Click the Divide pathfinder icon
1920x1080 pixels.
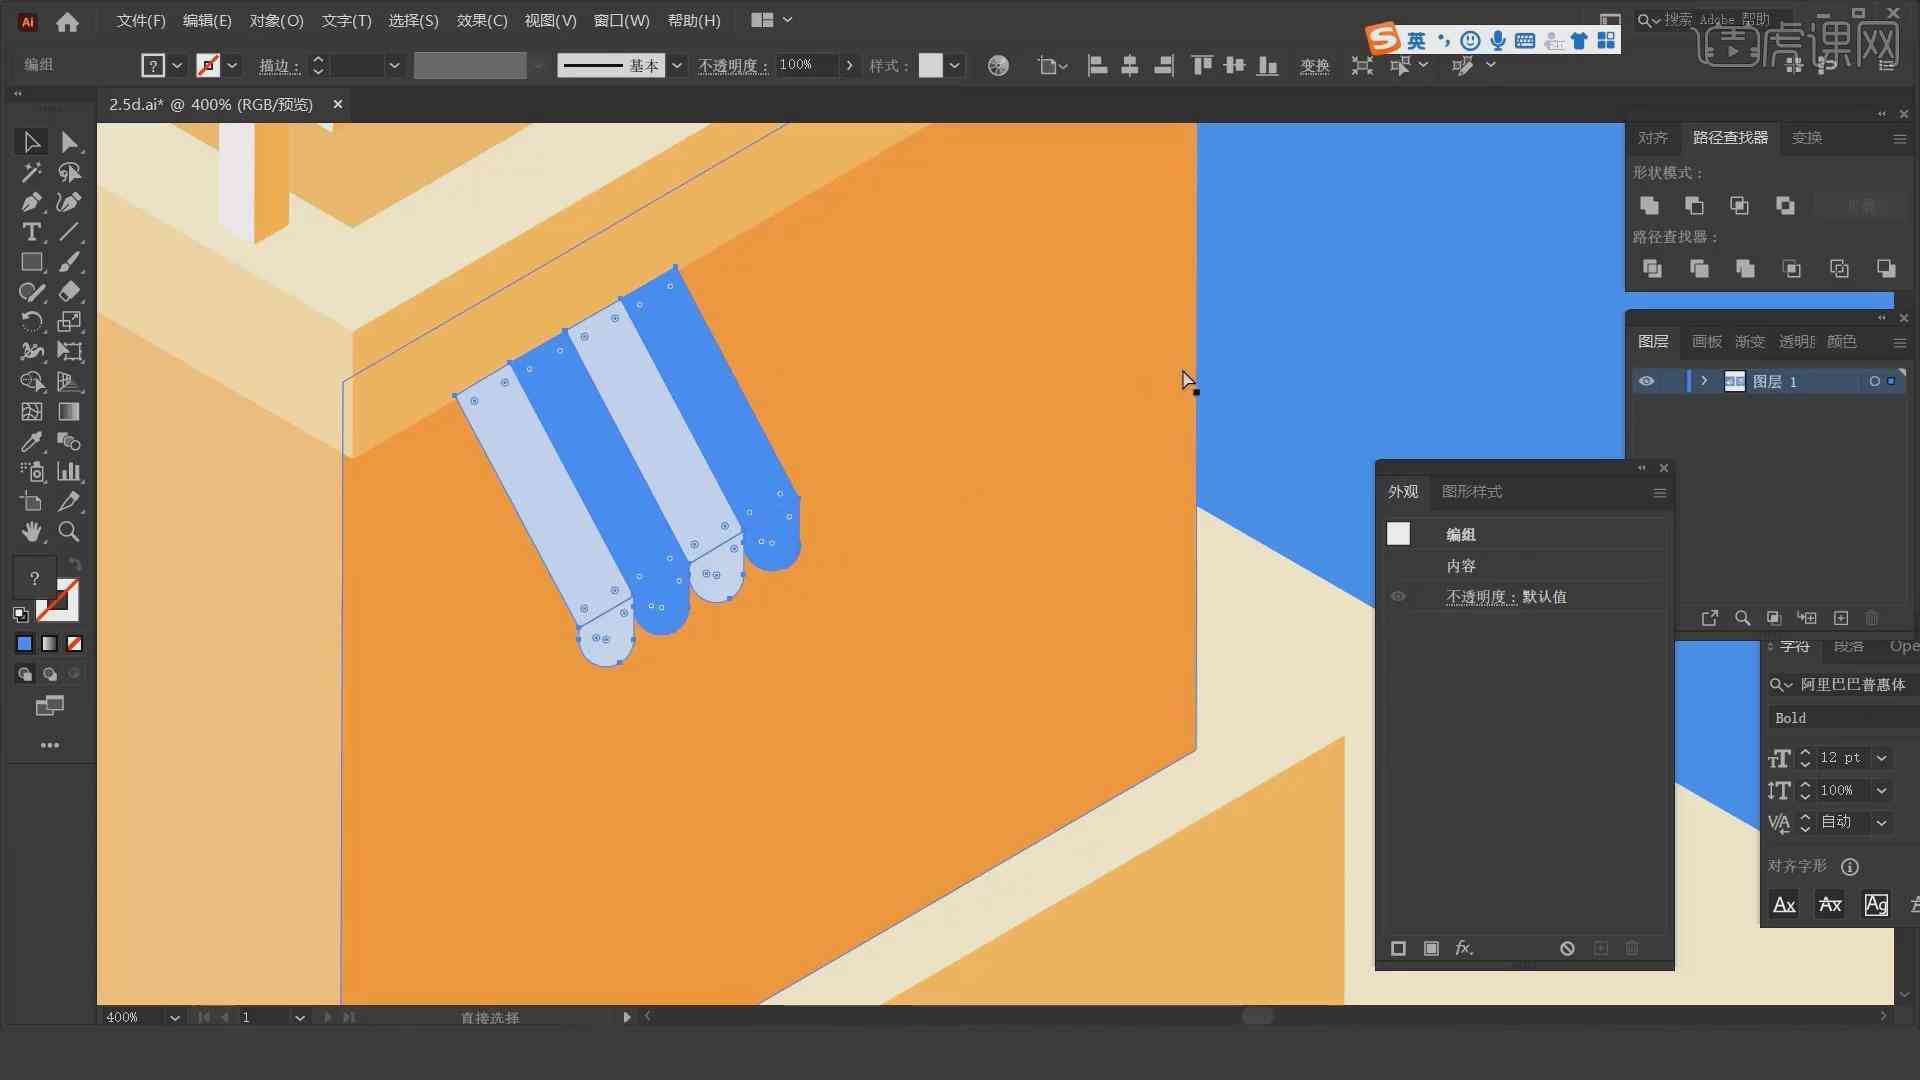1652,268
